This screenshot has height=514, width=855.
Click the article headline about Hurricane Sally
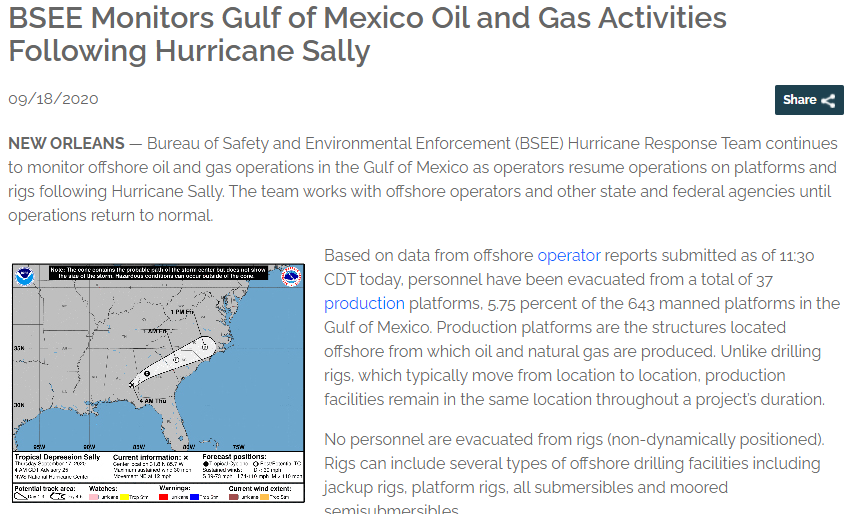[367, 34]
